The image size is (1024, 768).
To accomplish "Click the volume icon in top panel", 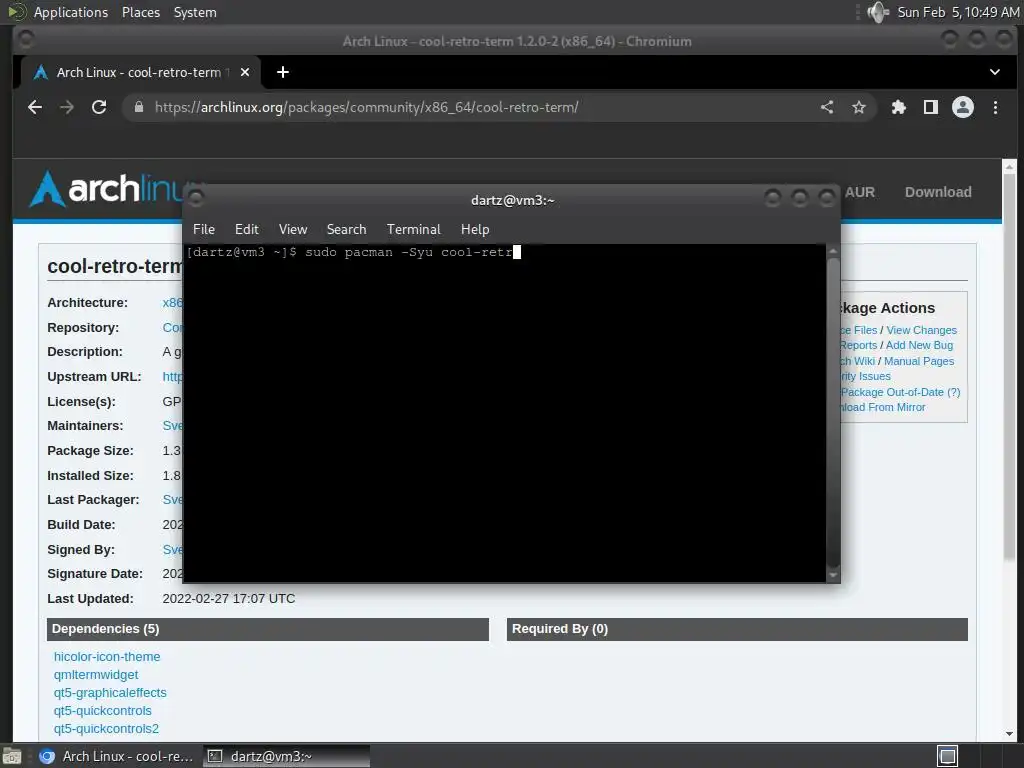I will (x=877, y=12).
